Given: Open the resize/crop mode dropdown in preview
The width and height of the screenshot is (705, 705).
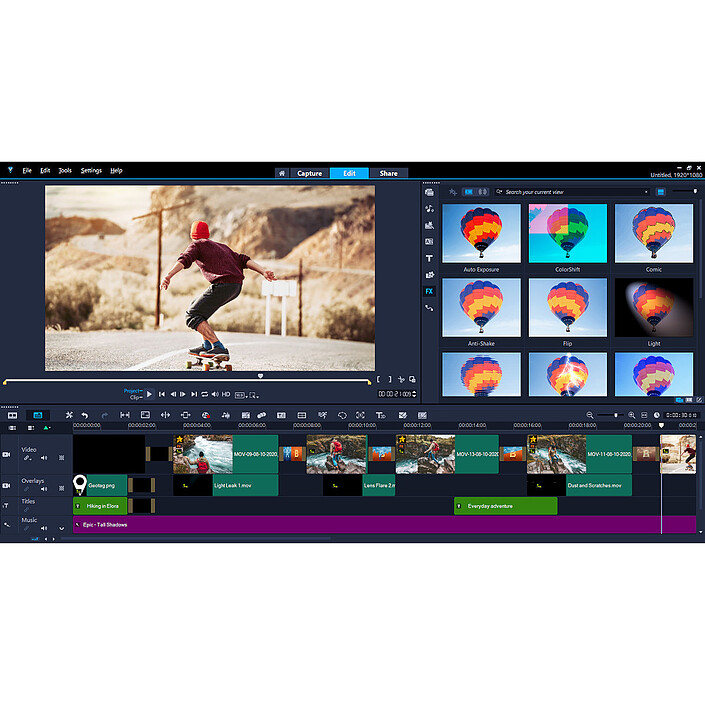Looking at the screenshot, I should [x=254, y=395].
